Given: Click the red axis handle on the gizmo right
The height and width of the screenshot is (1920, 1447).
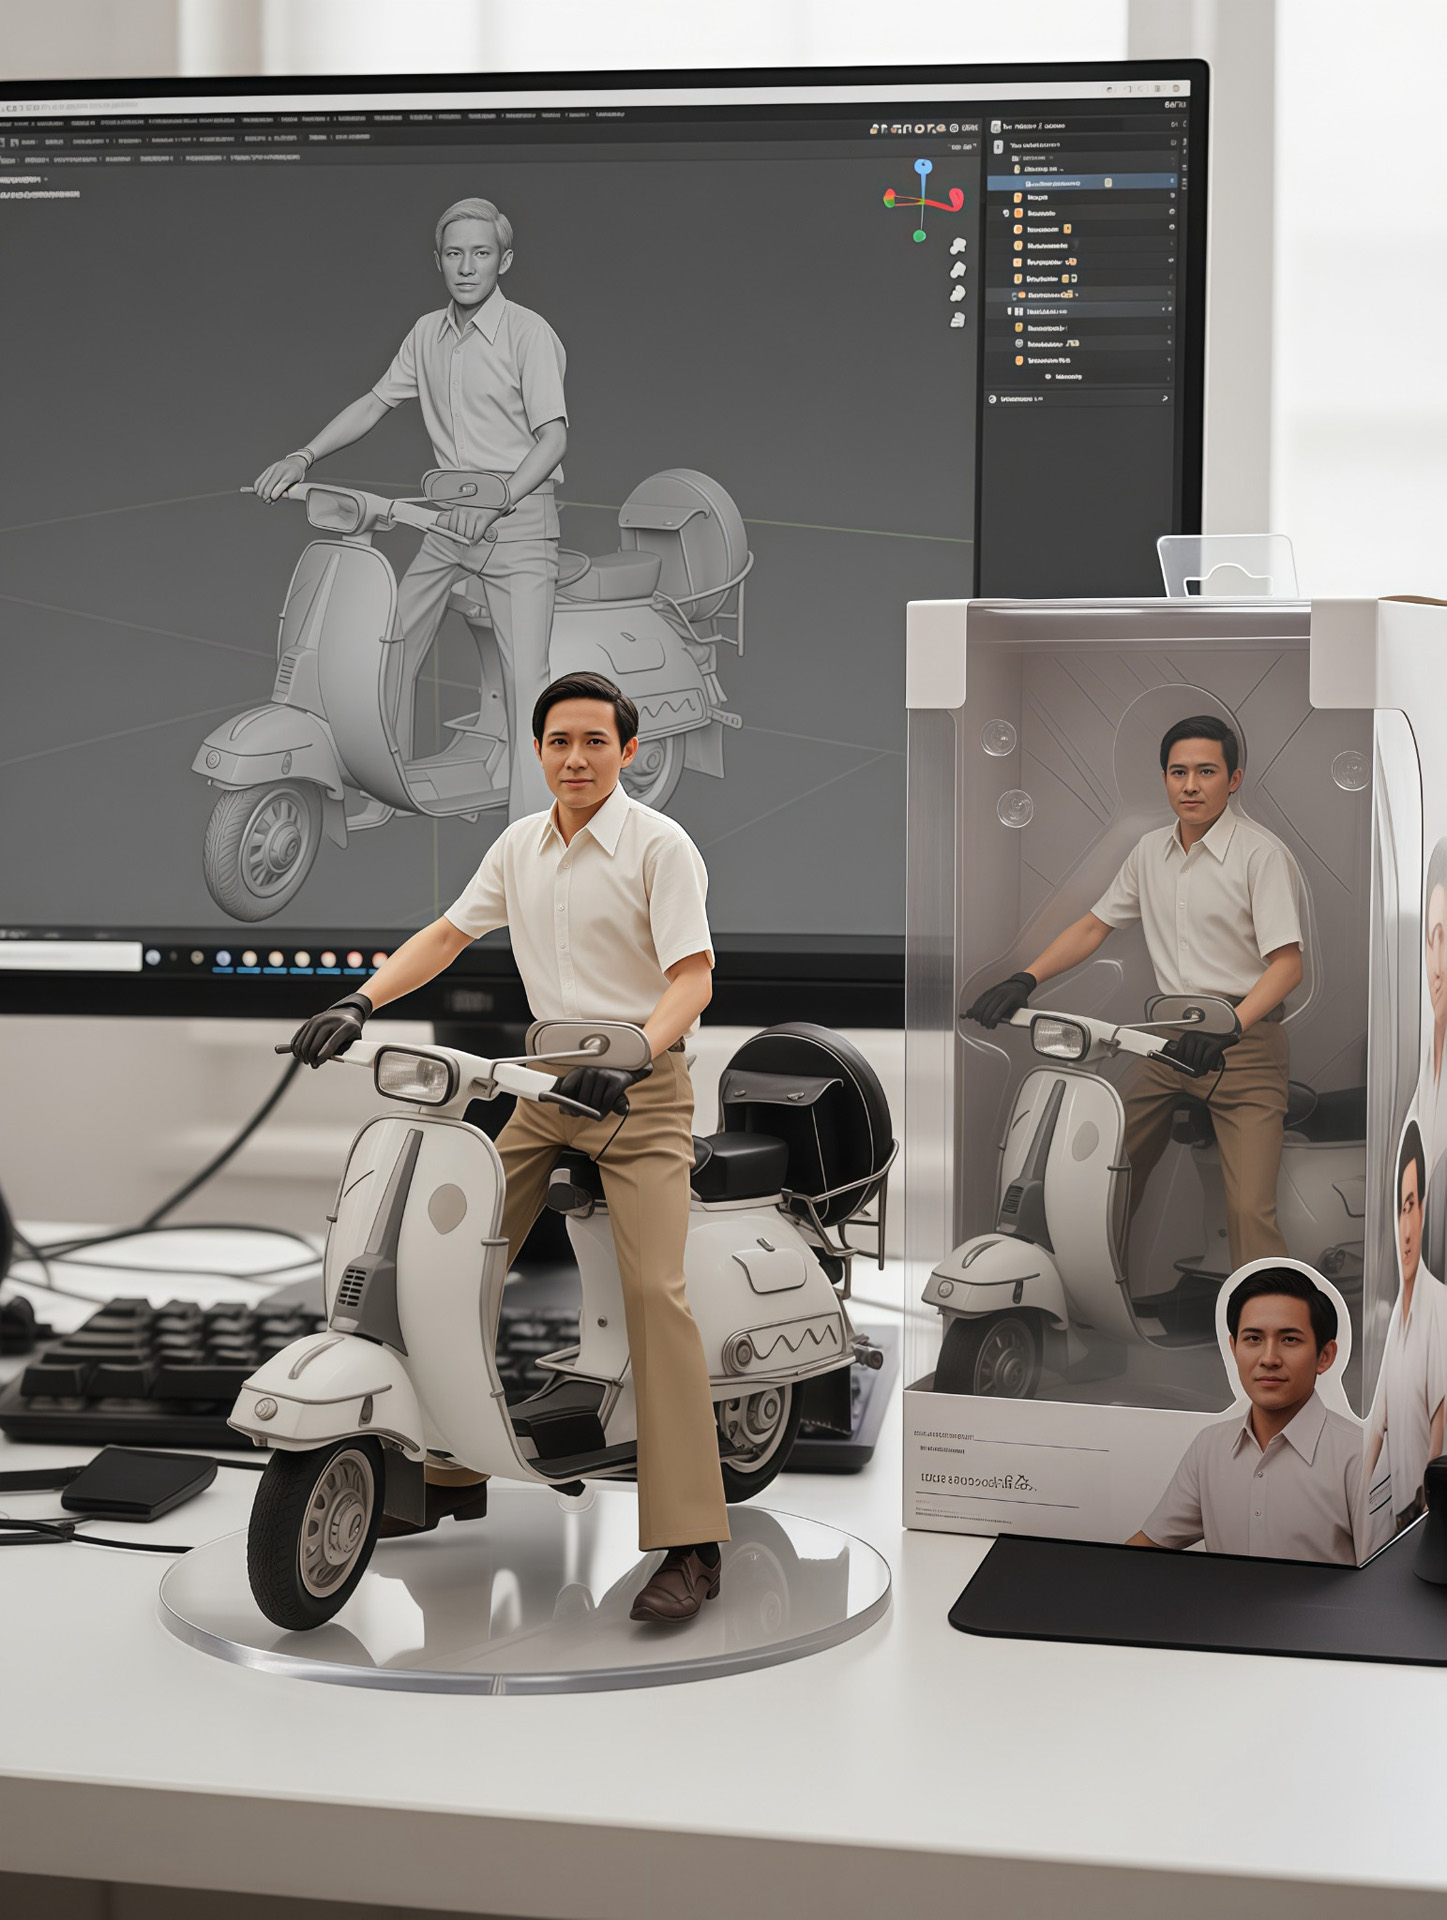Looking at the screenshot, I should [955, 199].
